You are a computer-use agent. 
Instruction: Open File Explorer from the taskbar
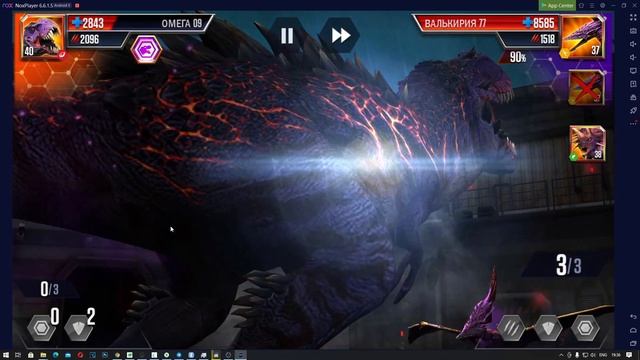tap(43, 355)
